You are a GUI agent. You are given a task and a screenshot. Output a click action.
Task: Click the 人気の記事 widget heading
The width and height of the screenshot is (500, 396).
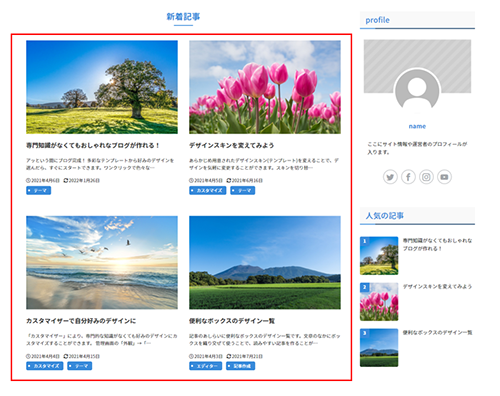click(x=385, y=216)
